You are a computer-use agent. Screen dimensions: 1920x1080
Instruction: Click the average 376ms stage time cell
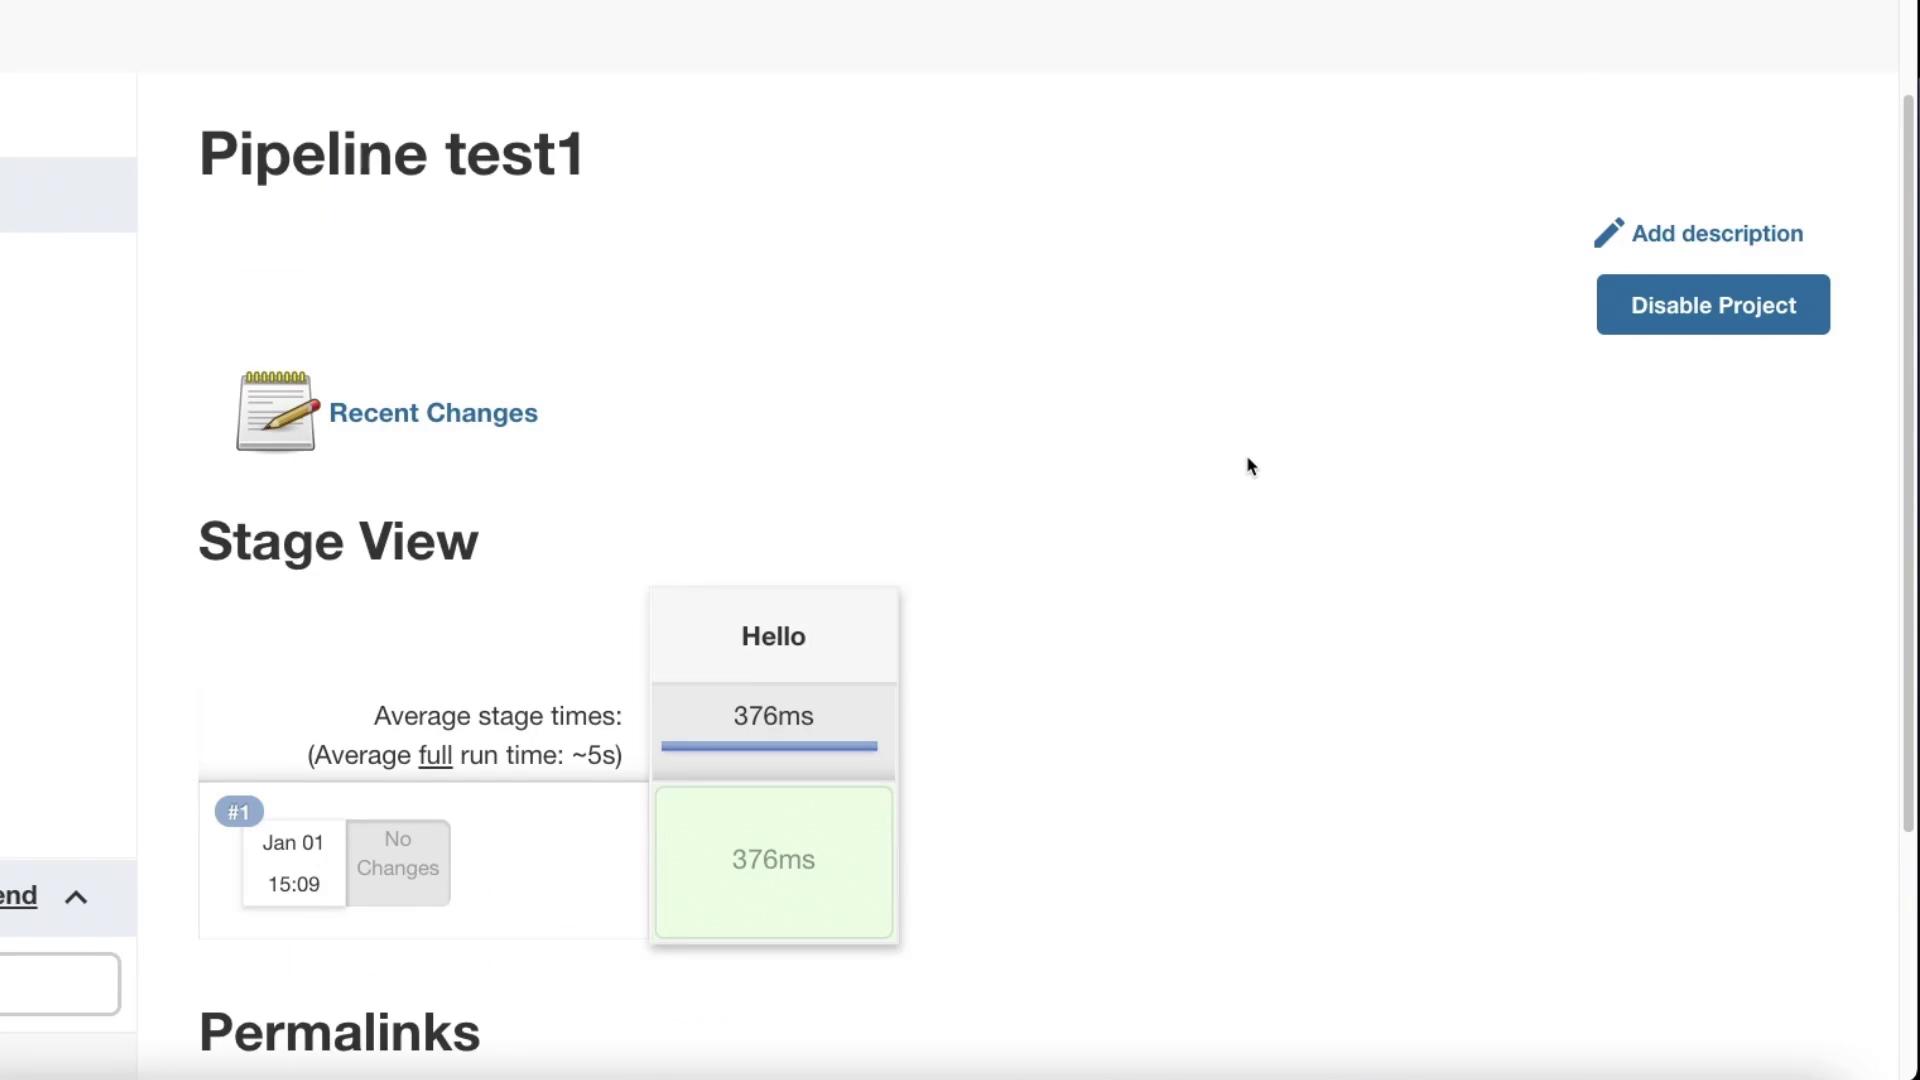tap(773, 716)
